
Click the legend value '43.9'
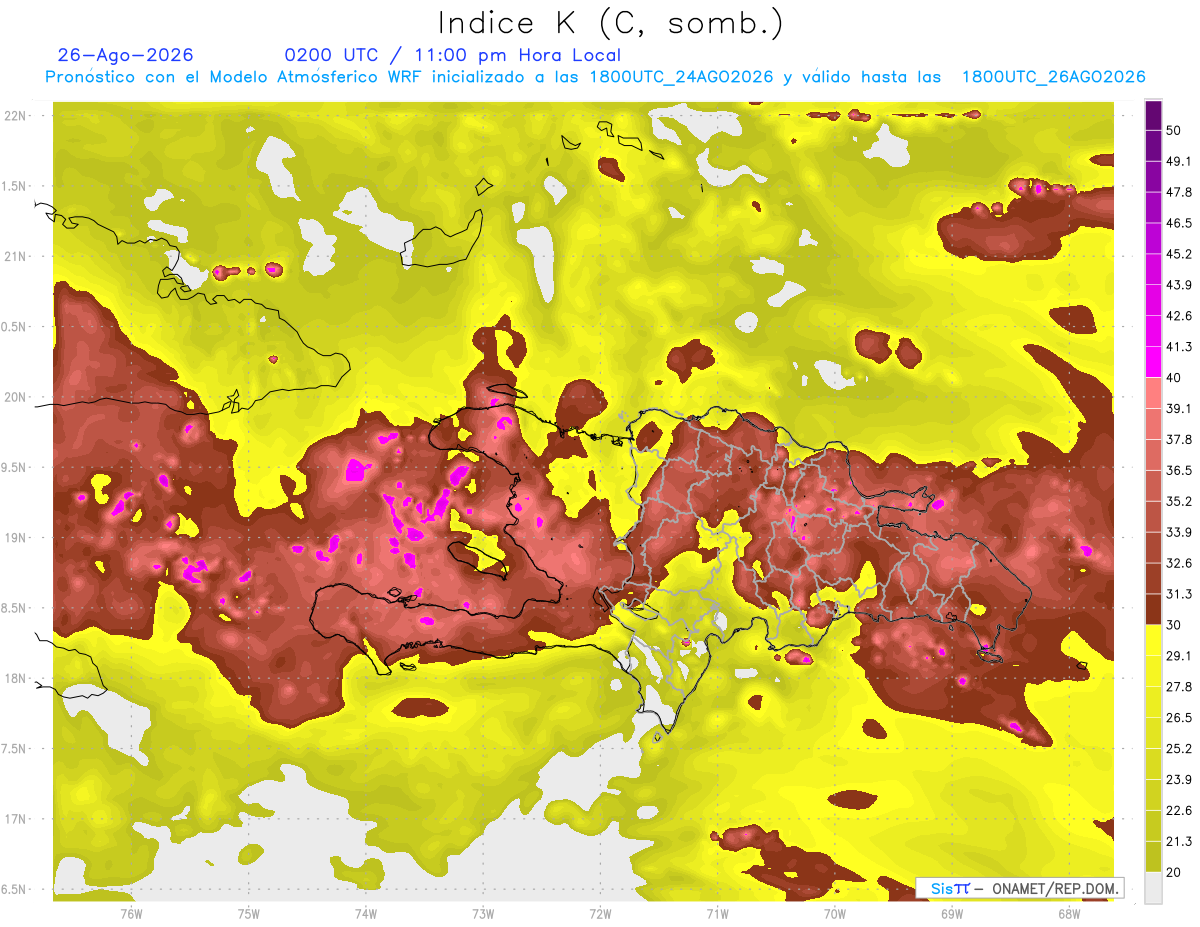tap(1178, 284)
